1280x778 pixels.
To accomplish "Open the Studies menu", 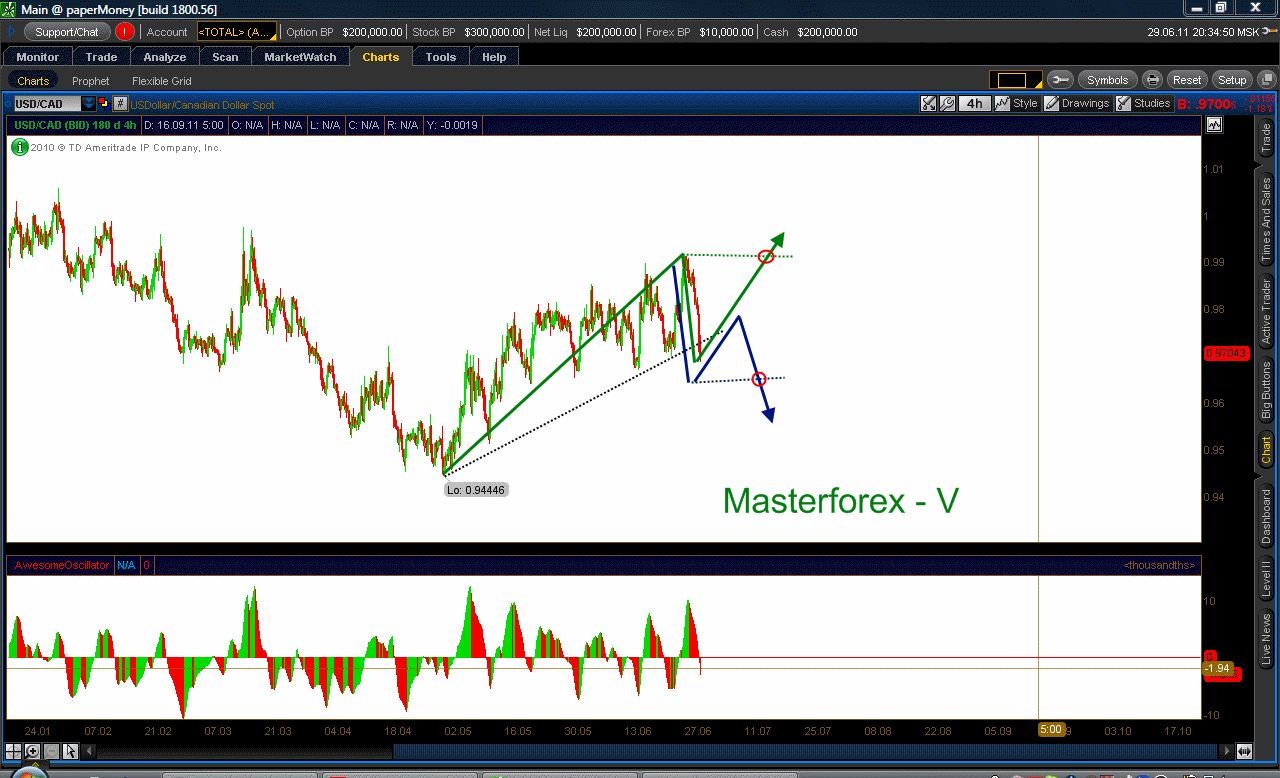I will [x=1143, y=103].
